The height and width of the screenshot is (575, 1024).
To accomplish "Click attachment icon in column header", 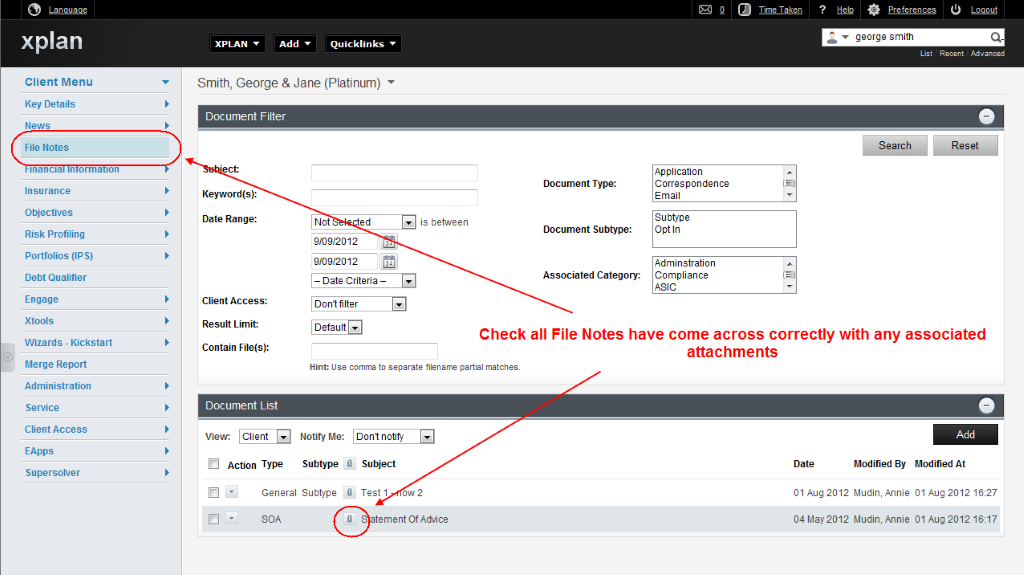I will (350, 464).
